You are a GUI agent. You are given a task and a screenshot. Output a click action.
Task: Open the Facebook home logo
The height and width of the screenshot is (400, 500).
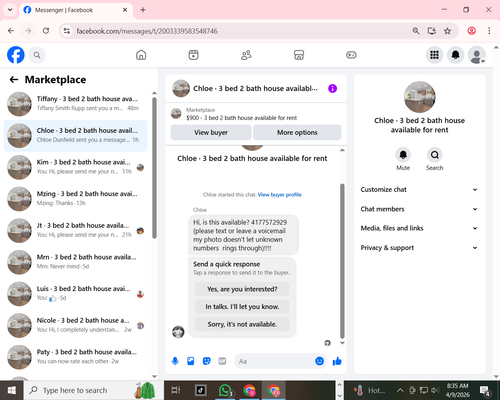[x=16, y=55]
